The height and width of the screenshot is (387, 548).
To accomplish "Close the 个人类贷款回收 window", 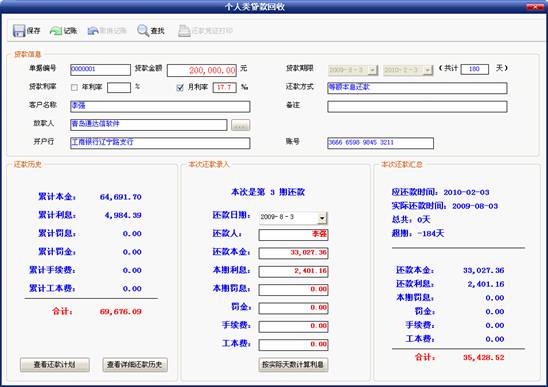I will pos(535,6).
